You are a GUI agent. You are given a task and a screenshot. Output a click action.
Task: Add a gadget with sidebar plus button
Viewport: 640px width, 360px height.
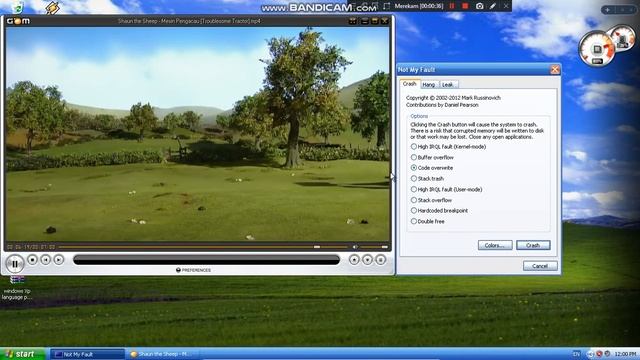(x=607, y=10)
